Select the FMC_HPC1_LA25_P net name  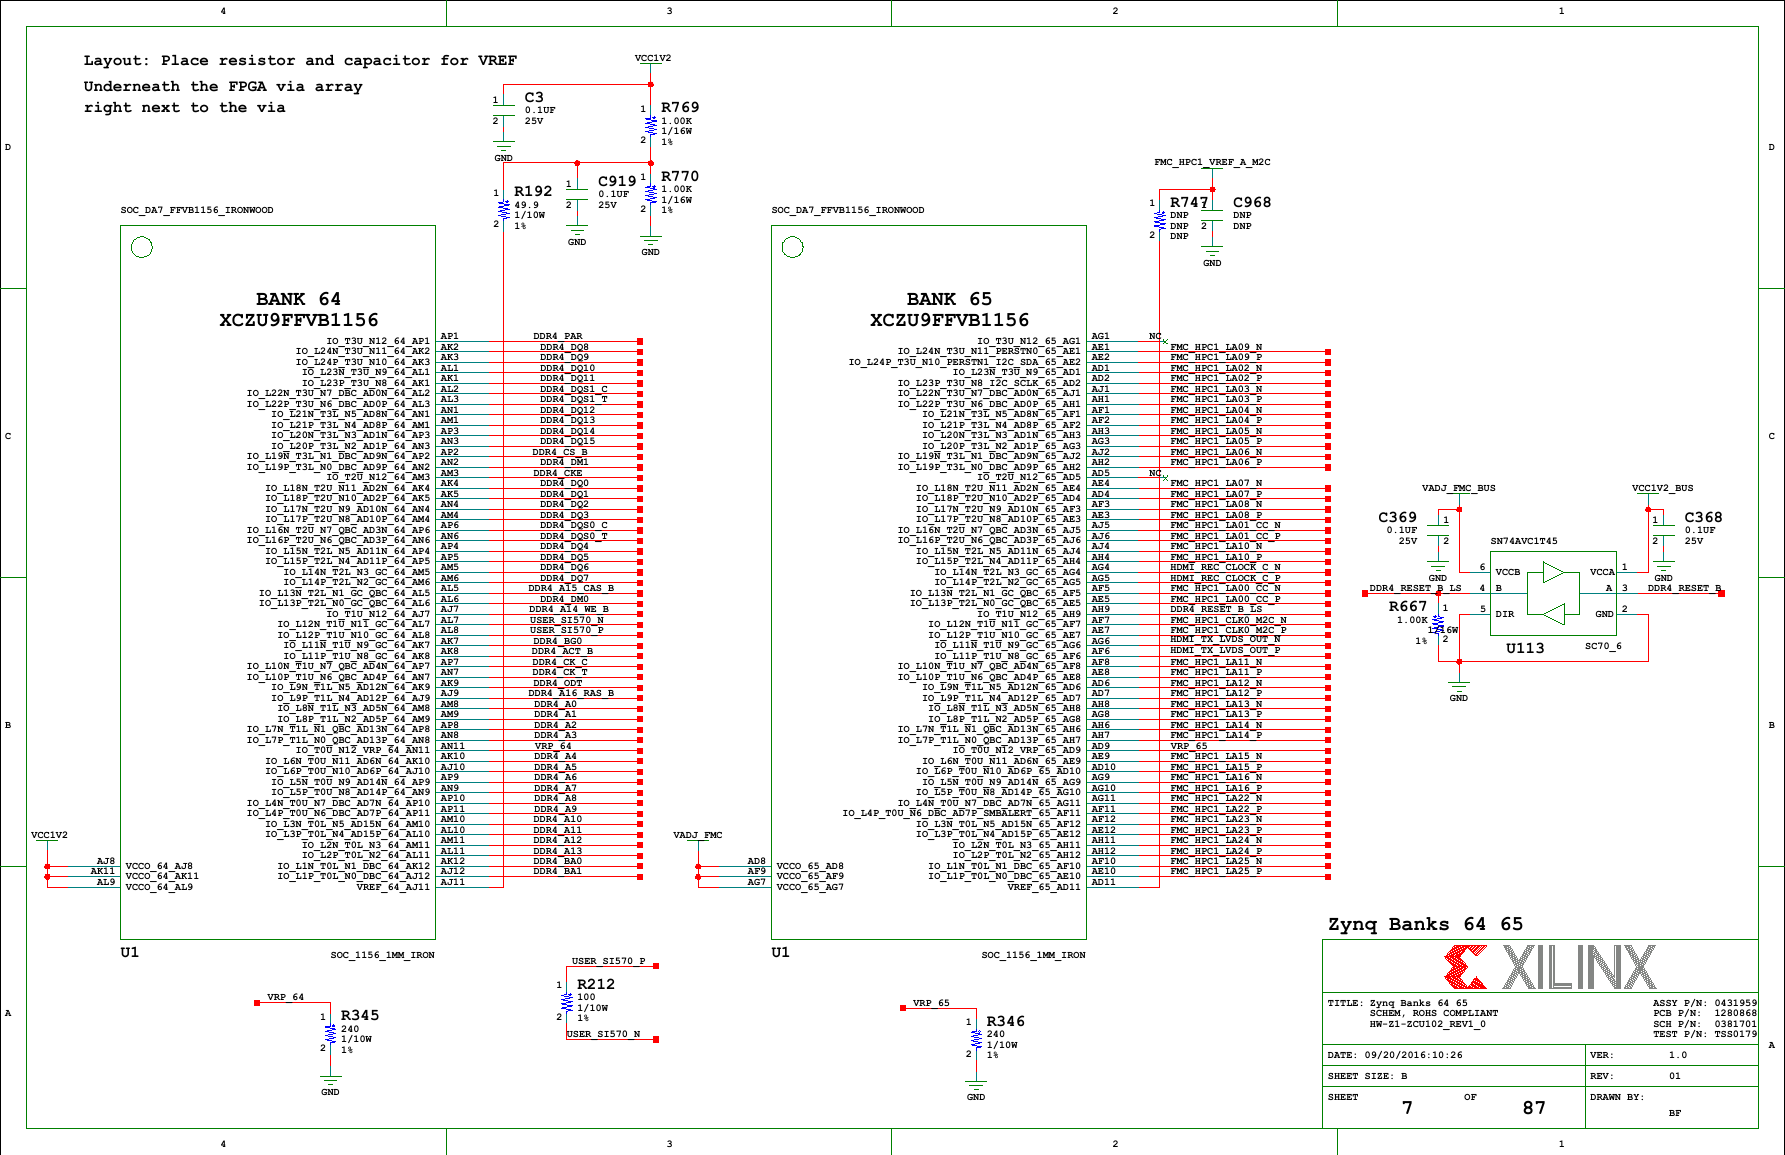click(1216, 872)
